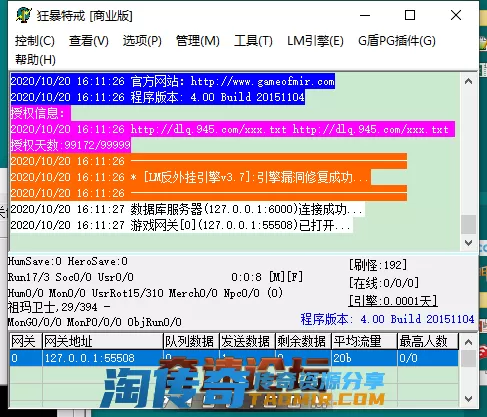Click the 0:0:8 [M][F] status text
Screen dimensions: 487x417
pyautogui.click(x=267, y=277)
